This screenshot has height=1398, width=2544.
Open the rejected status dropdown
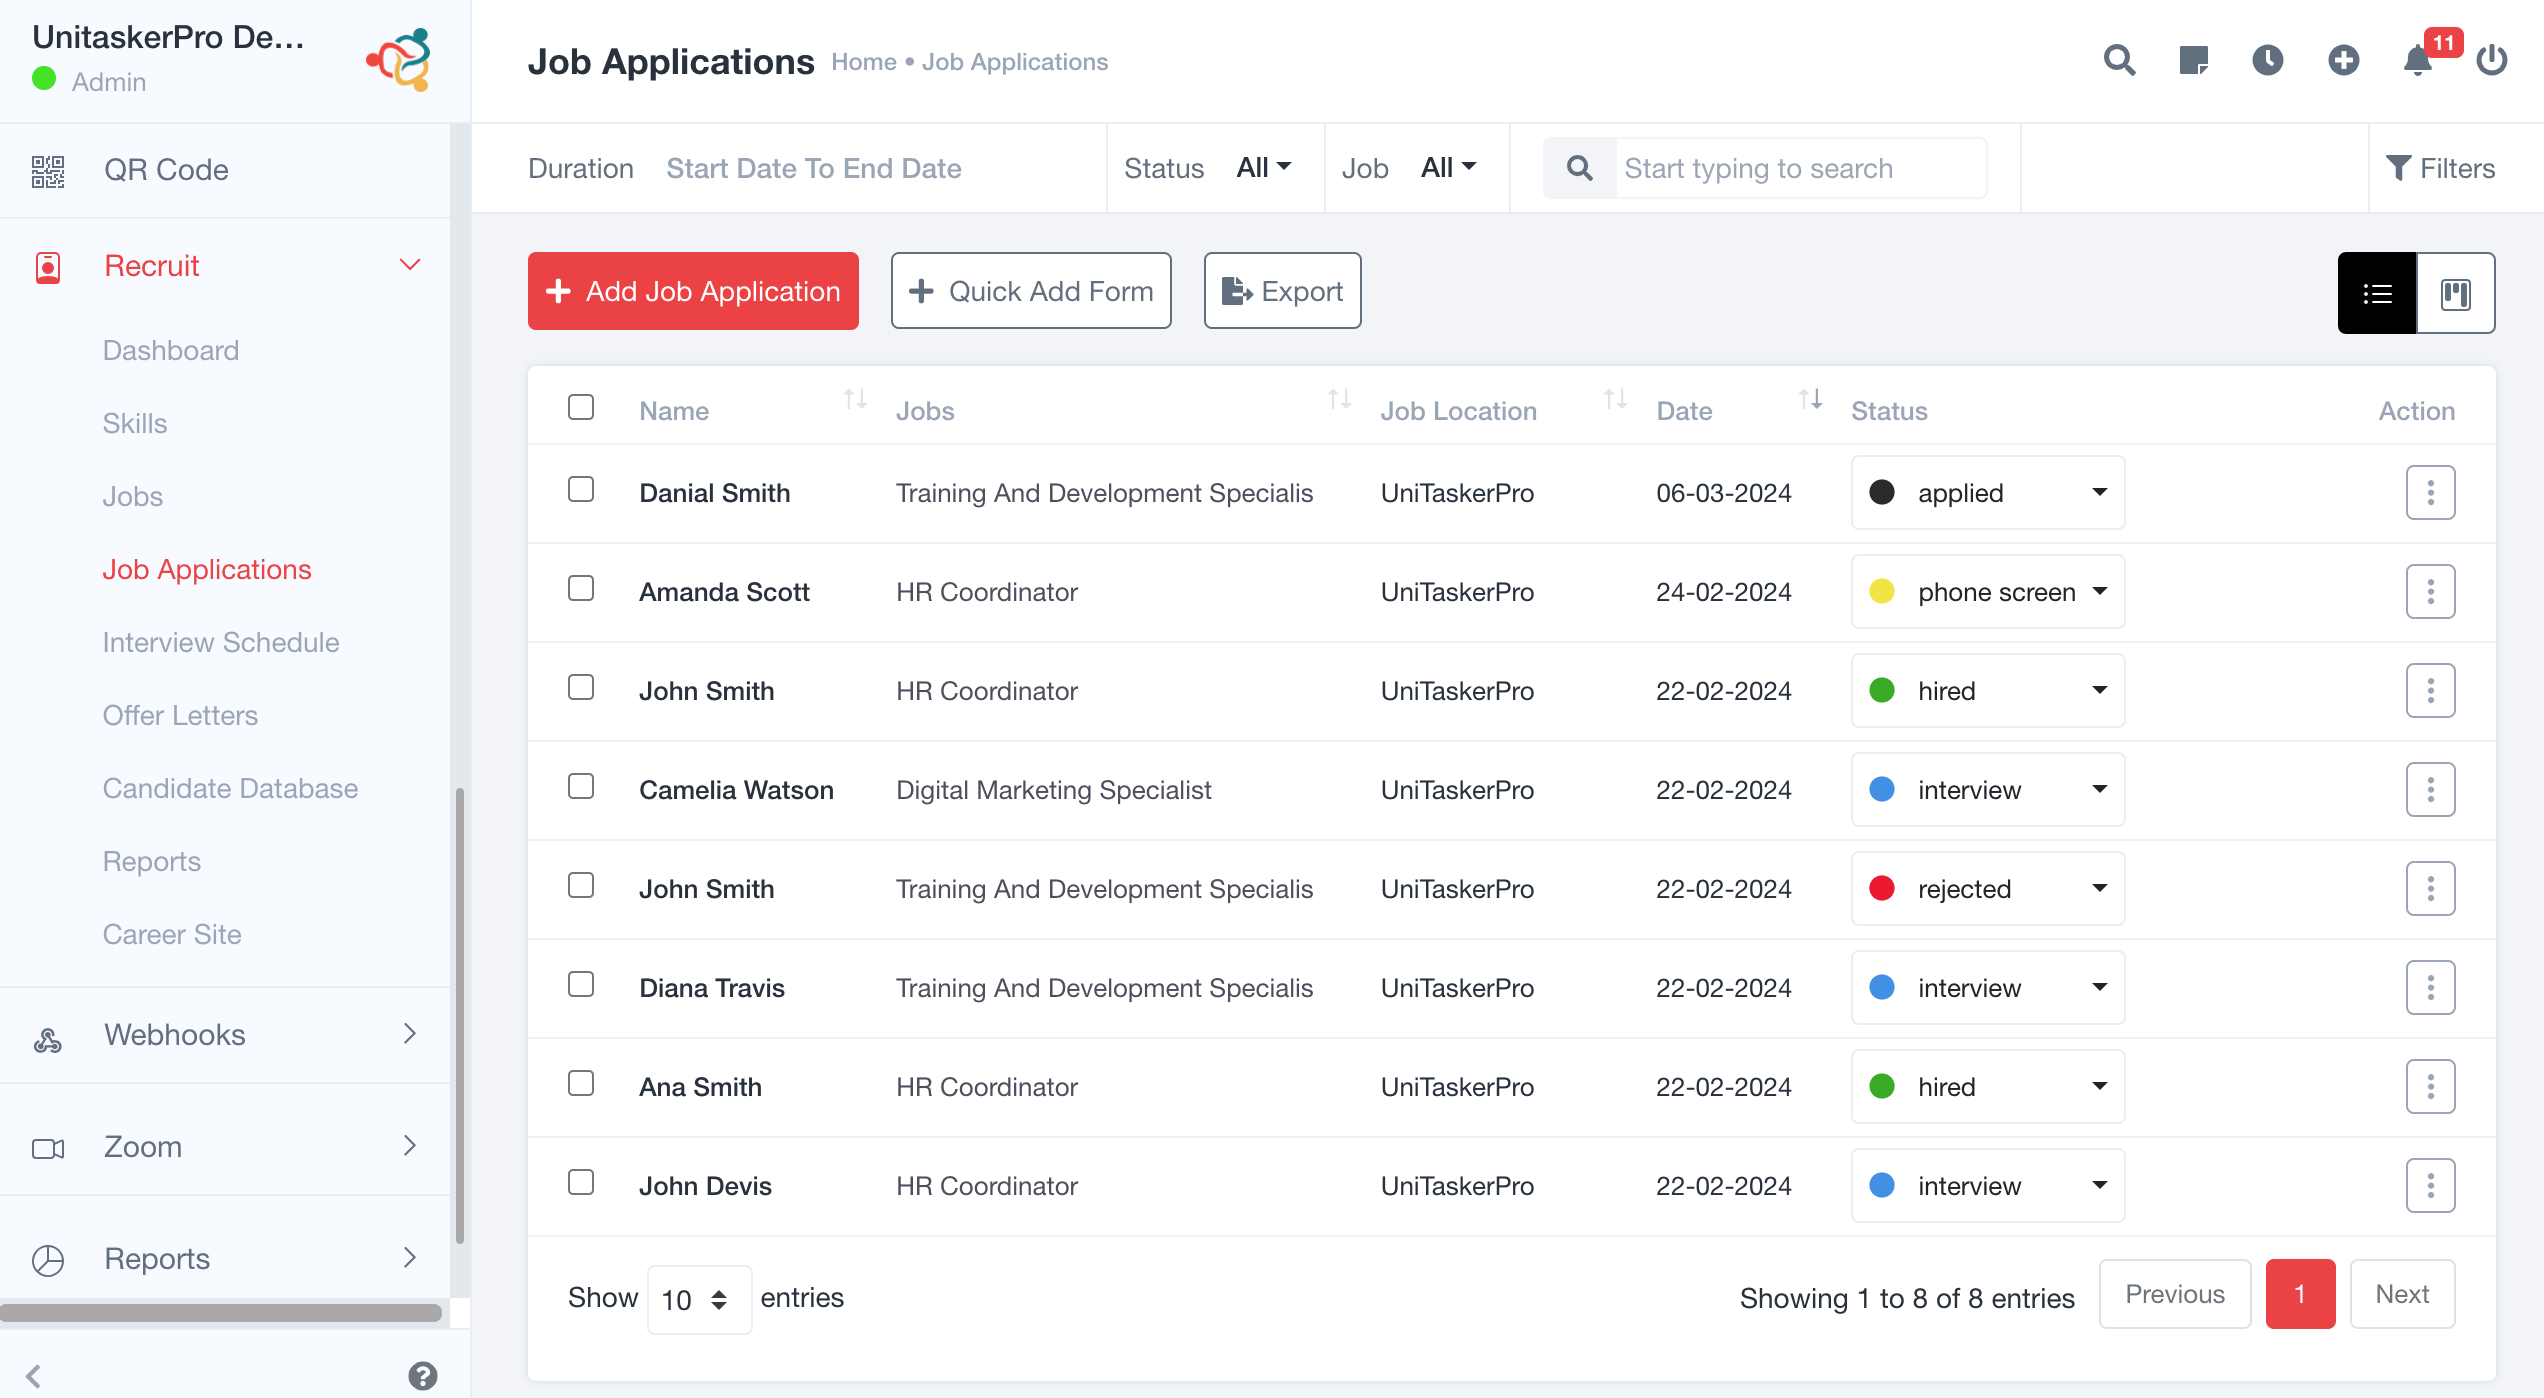pos(1988,888)
